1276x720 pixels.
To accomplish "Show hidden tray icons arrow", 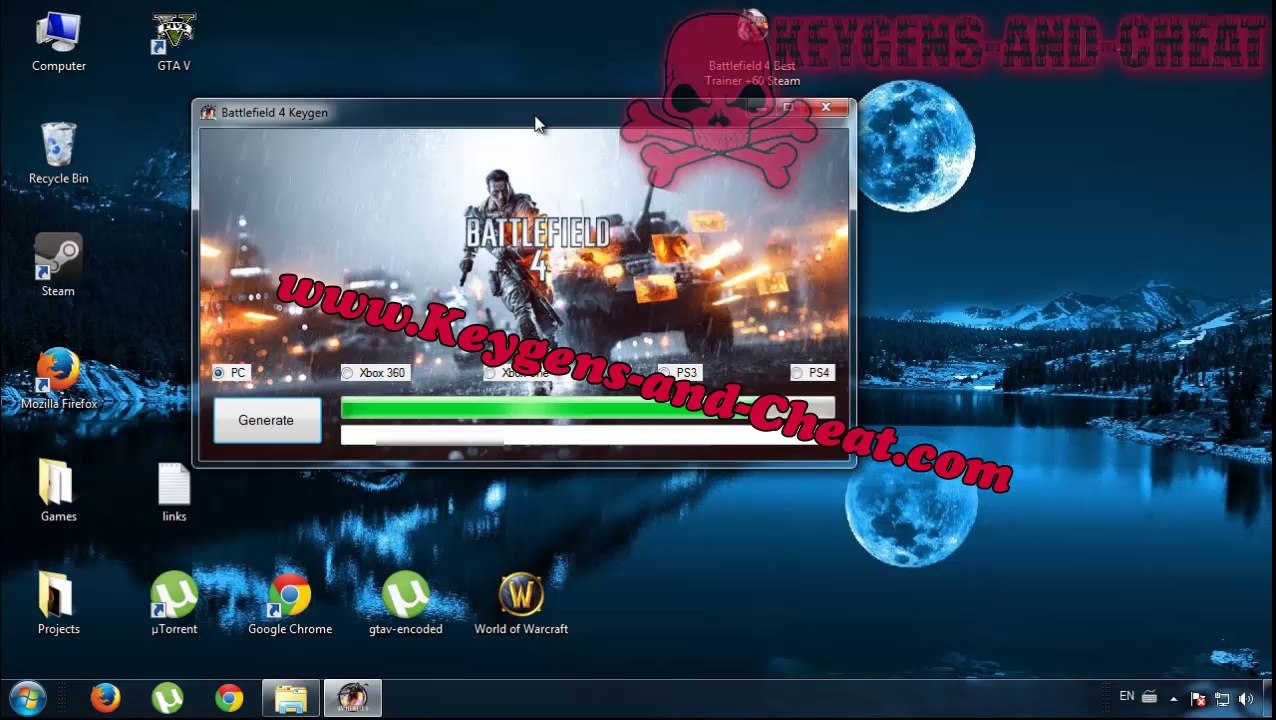I will point(1173,699).
